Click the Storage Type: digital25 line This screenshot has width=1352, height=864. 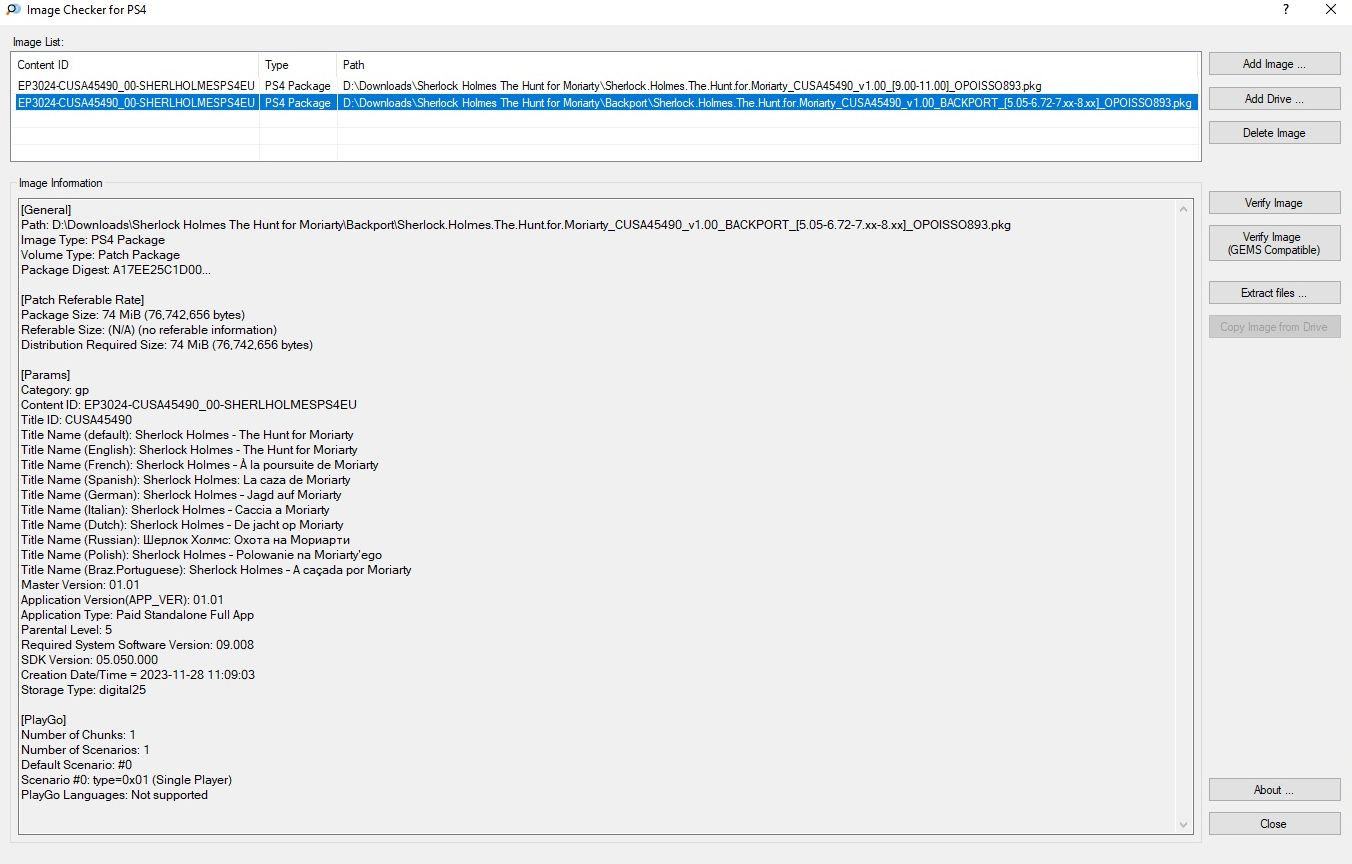click(x=83, y=690)
